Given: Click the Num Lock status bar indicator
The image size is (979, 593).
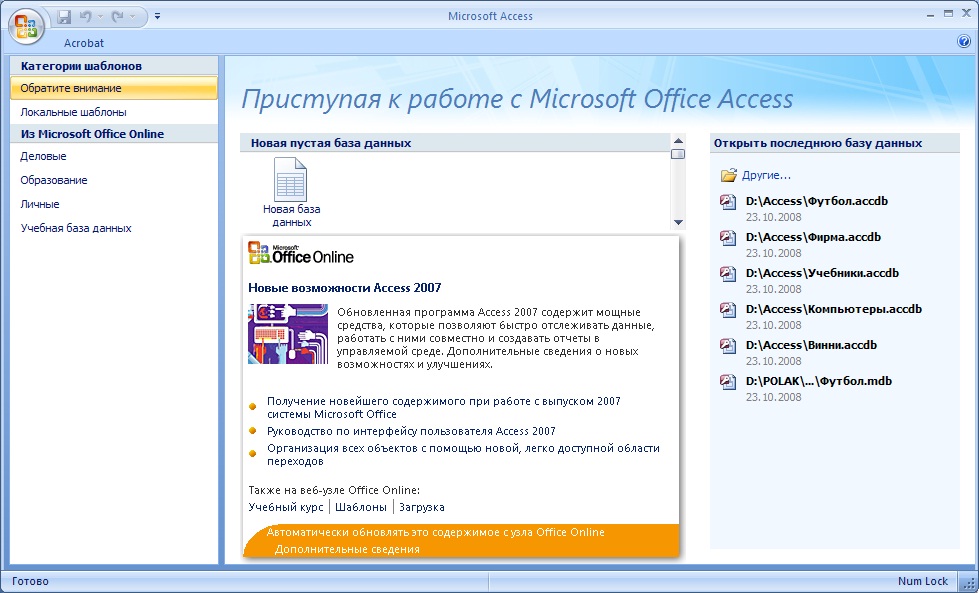Looking at the screenshot, I should [x=923, y=581].
